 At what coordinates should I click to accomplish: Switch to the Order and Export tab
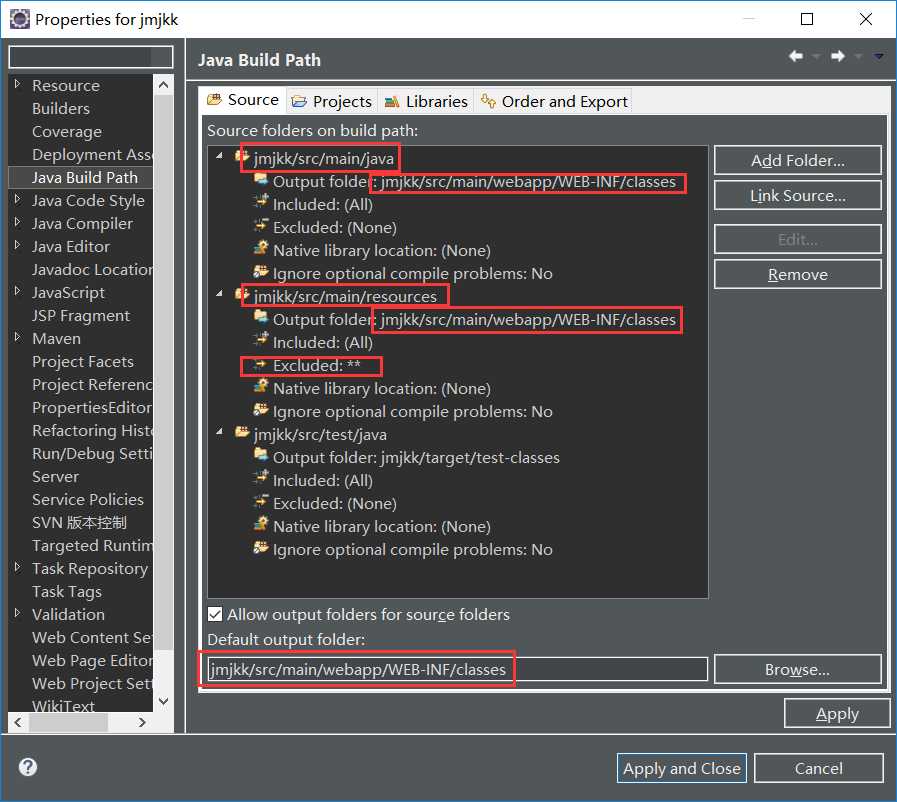click(x=554, y=101)
